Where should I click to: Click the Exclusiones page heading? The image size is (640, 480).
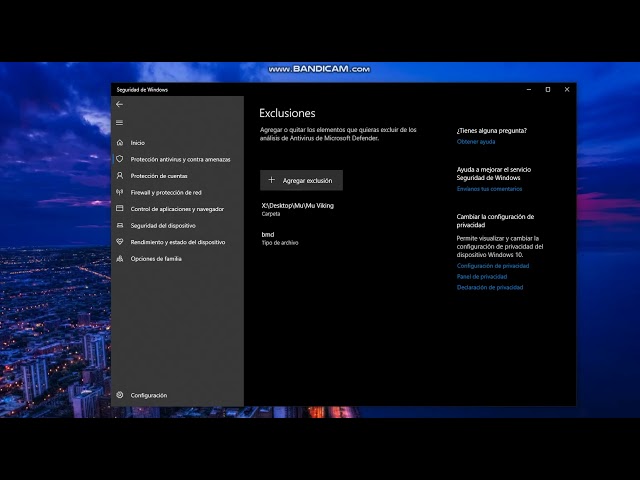287,113
